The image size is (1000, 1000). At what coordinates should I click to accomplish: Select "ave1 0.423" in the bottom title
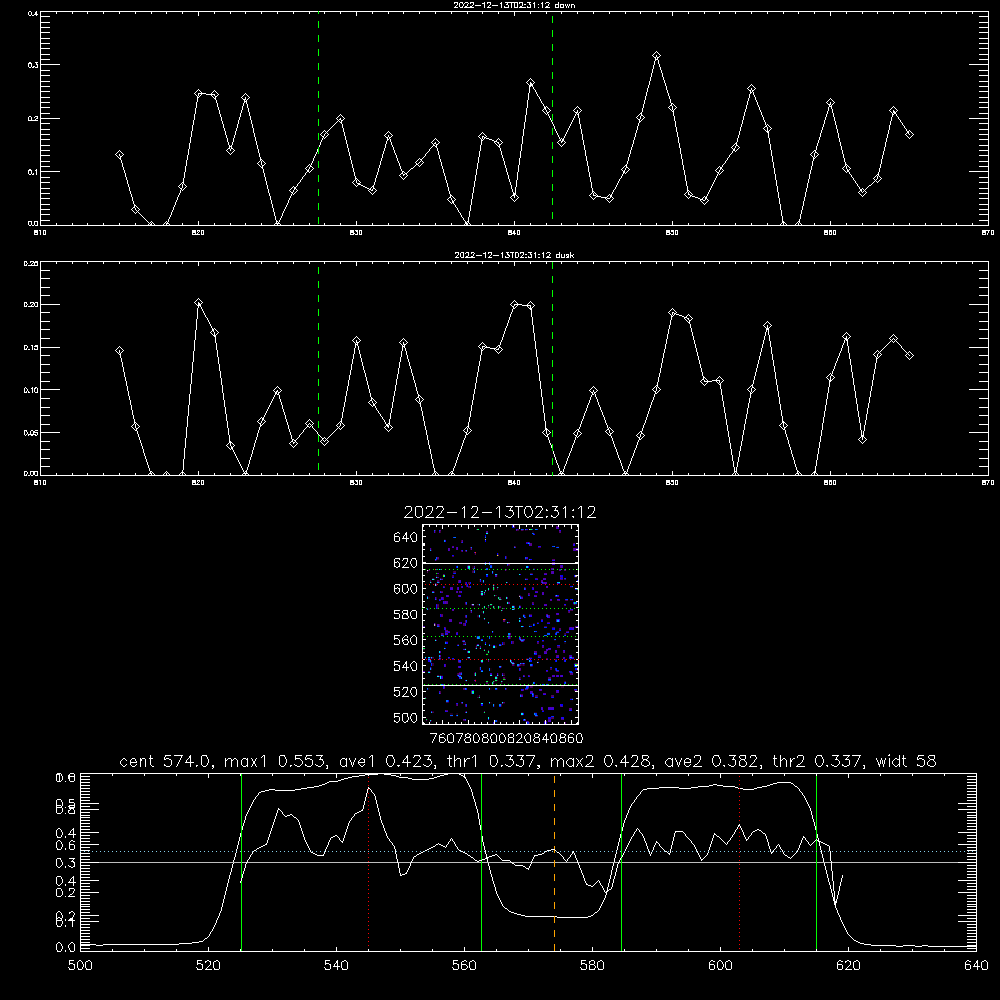click(386, 761)
